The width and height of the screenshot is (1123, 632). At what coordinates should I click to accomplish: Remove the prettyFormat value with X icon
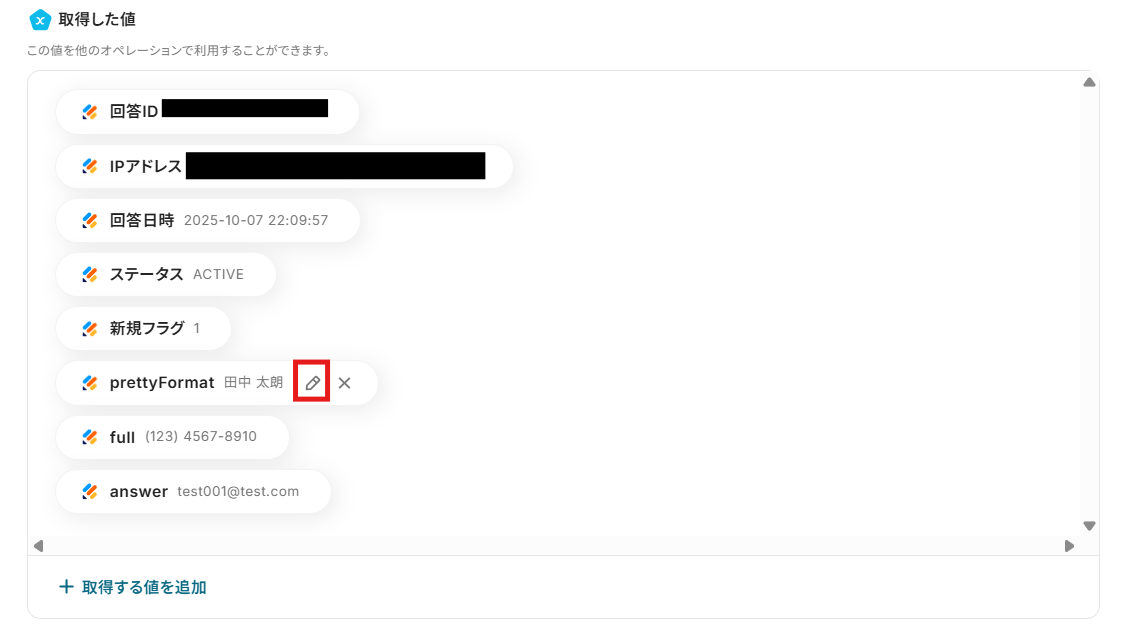coord(344,383)
